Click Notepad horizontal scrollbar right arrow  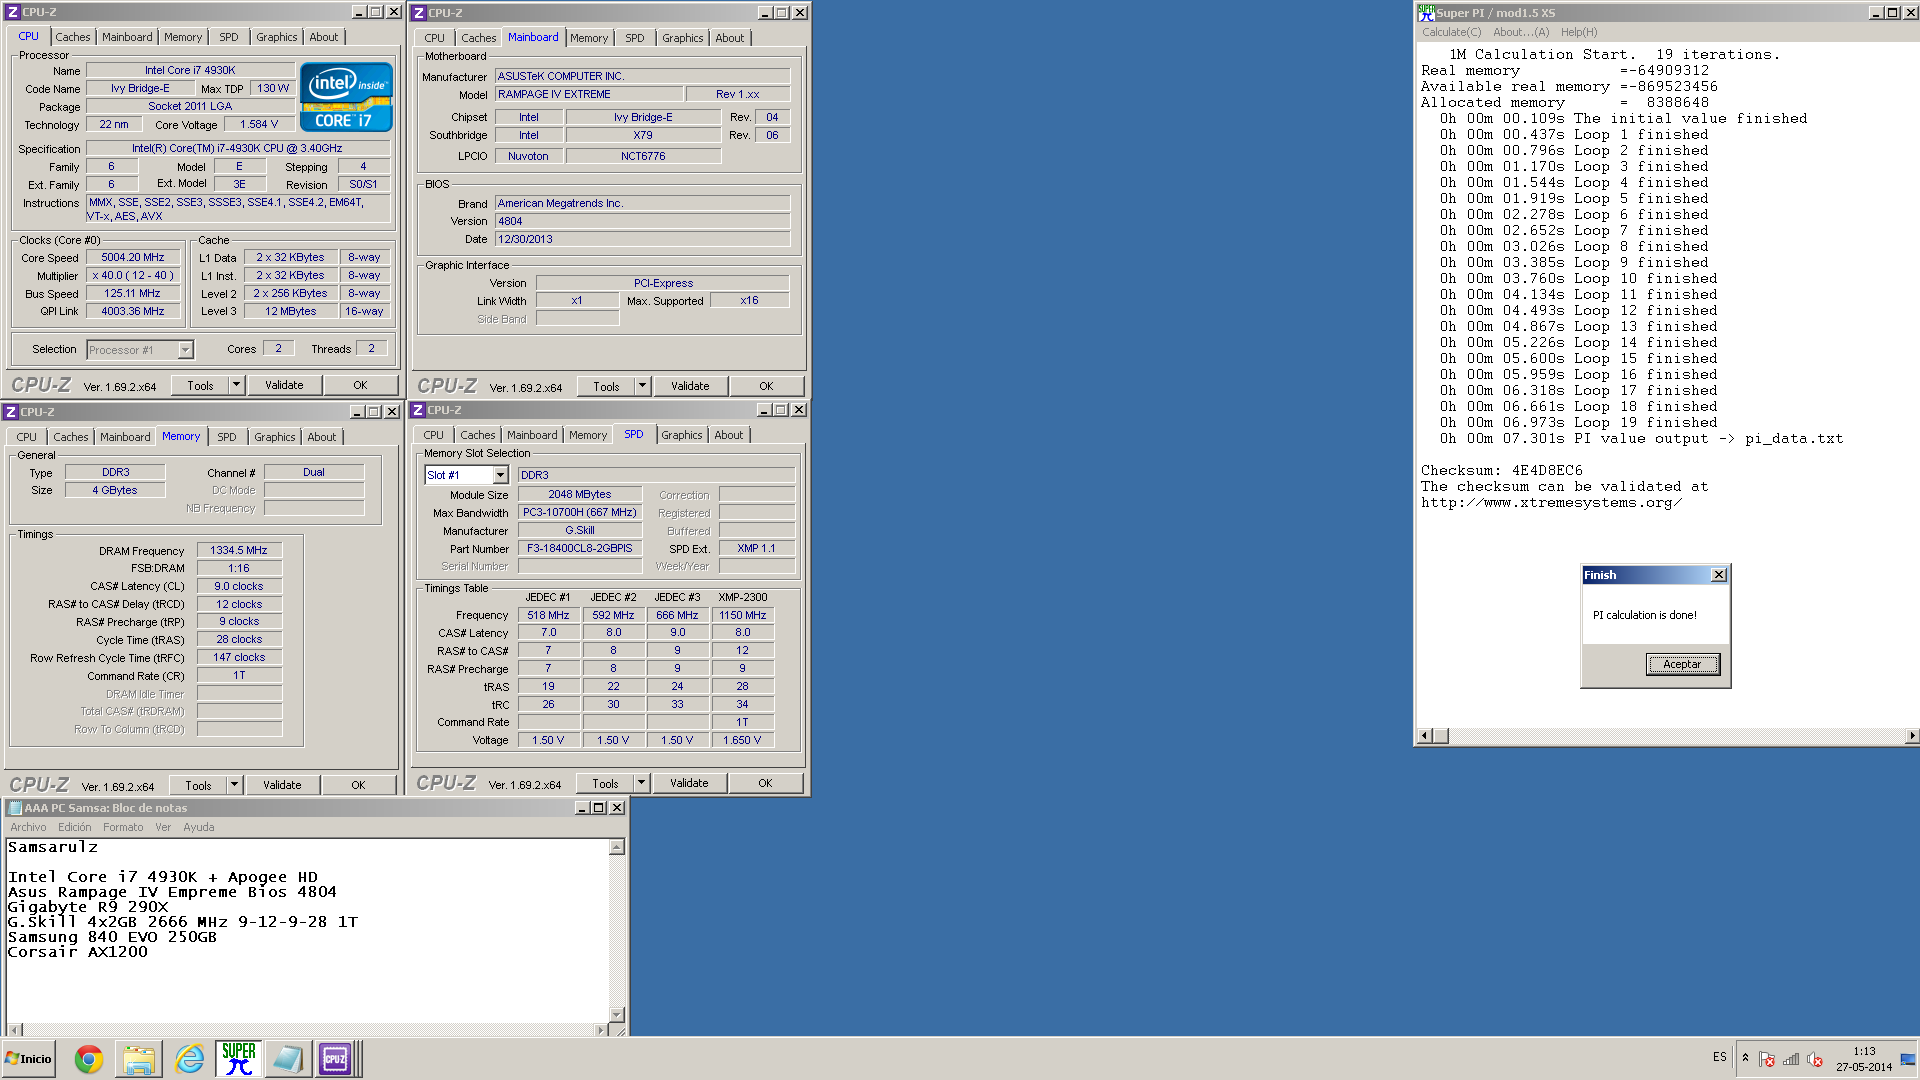[600, 1030]
